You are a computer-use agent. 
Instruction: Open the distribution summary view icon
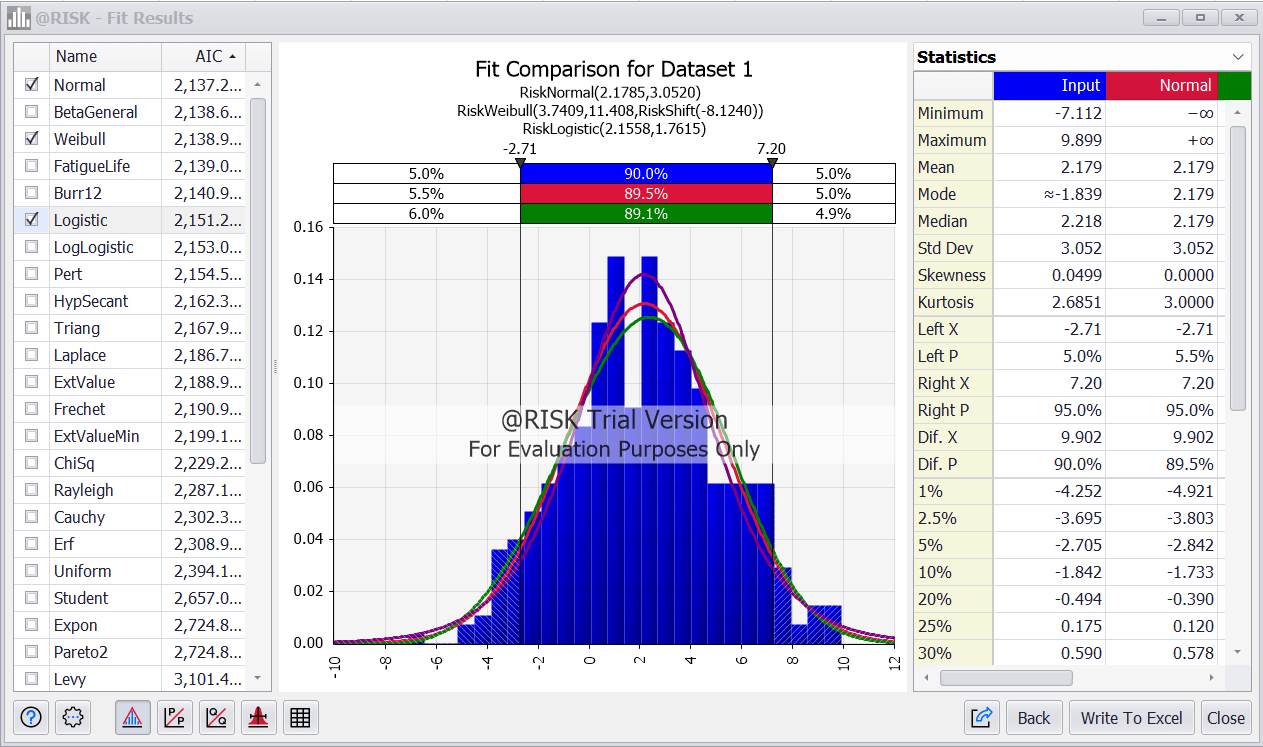point(258,717)
